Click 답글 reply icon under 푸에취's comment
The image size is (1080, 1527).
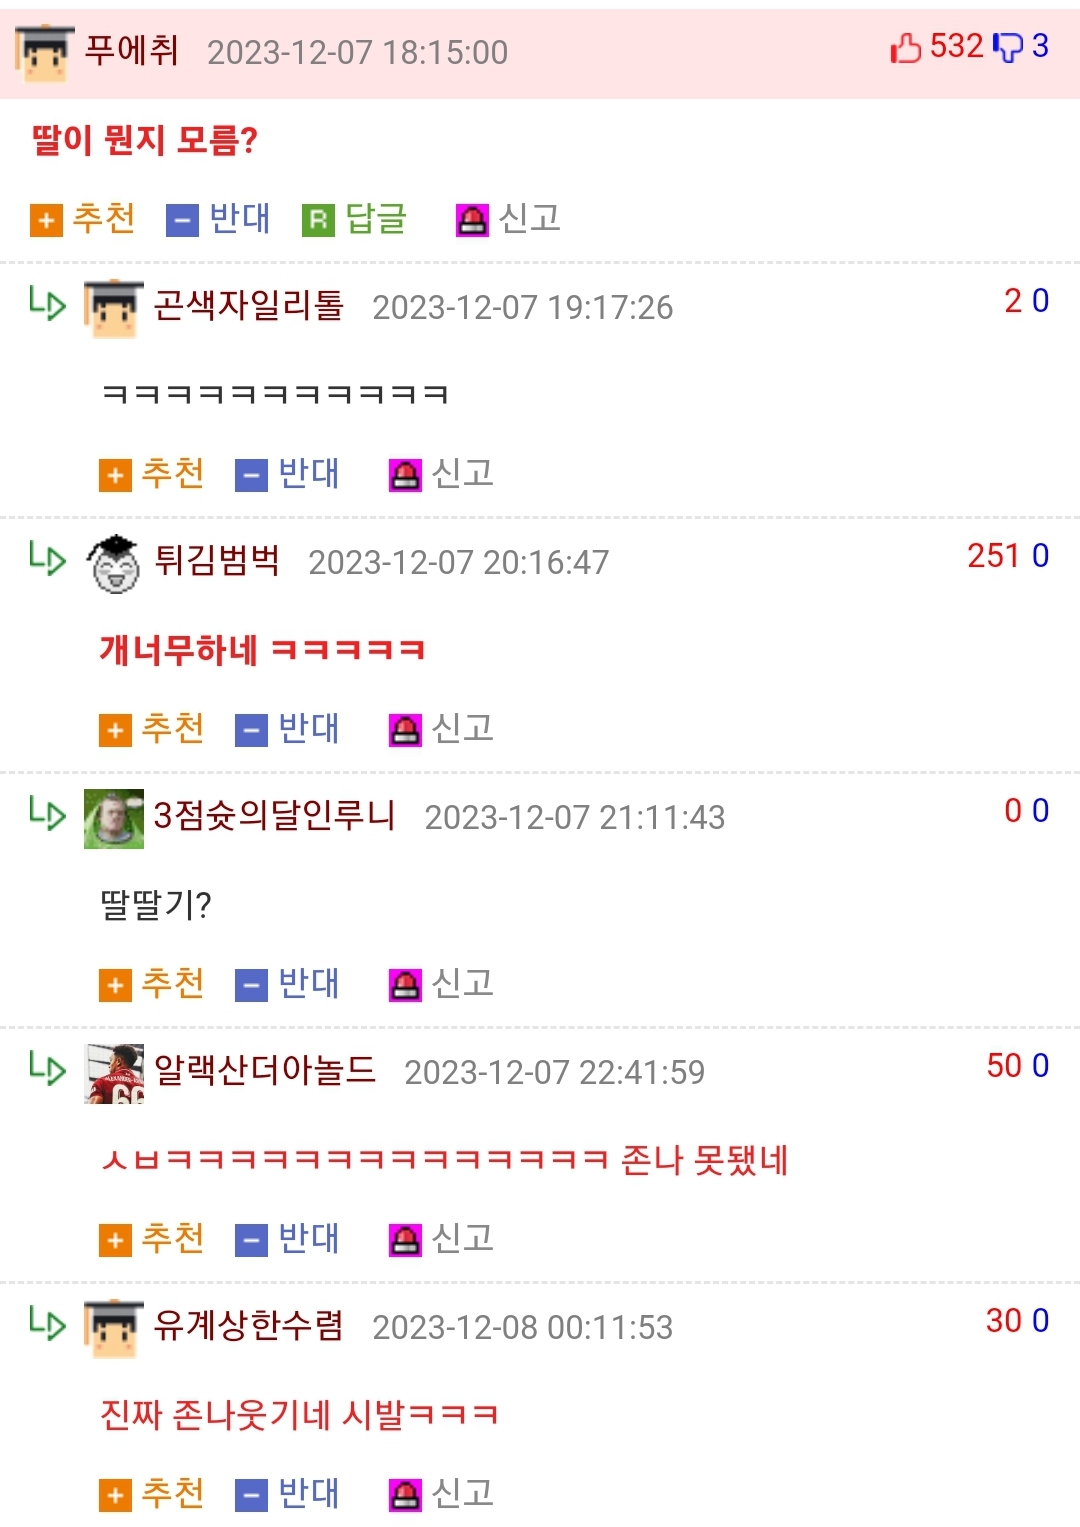355,218
